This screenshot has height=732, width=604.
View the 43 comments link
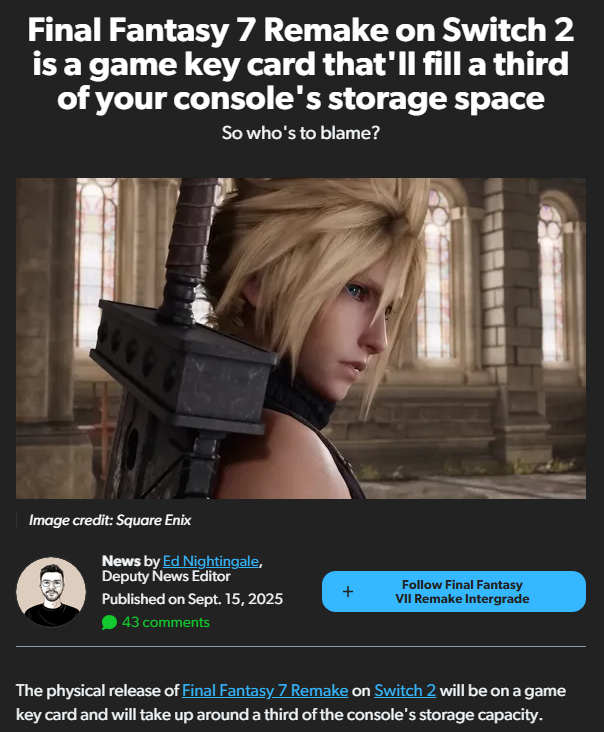pyautogui.click(x=166, y=622)
